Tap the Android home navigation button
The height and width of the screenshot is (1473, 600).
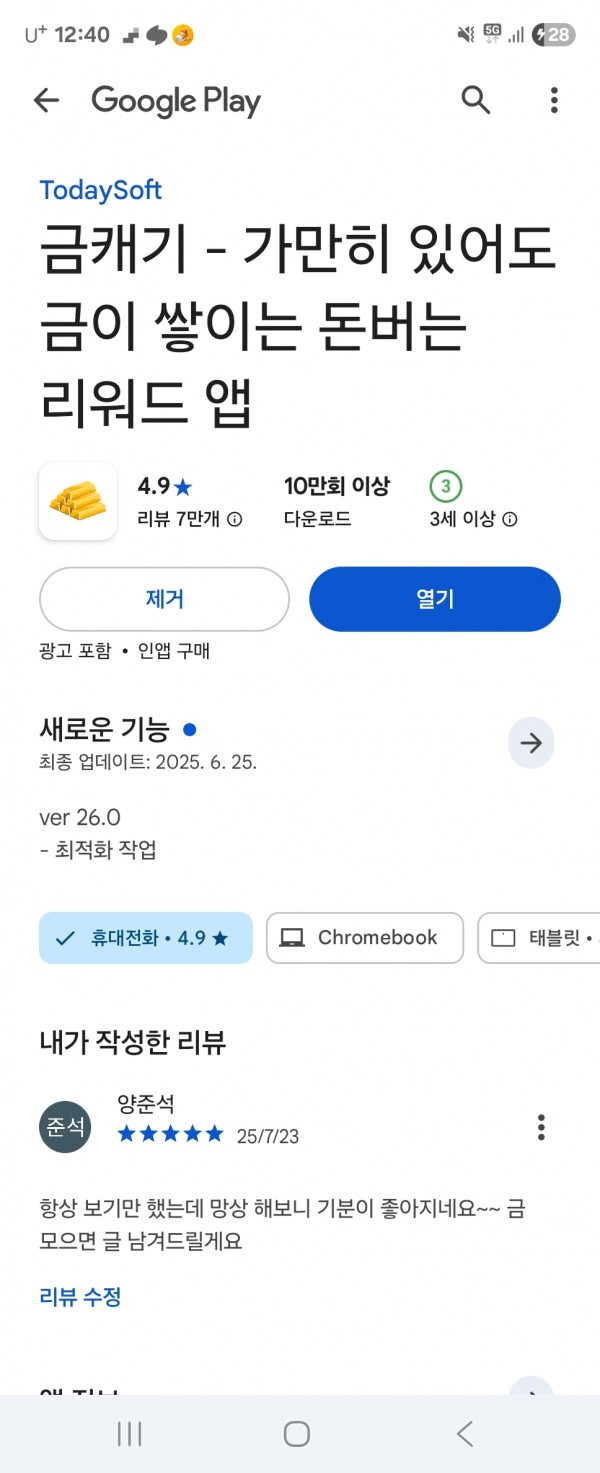(x=297, y=1434)
